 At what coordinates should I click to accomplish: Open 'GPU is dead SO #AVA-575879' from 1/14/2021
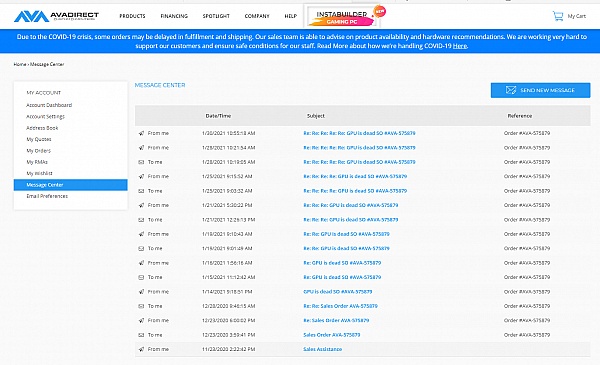(x=338, y=292)
